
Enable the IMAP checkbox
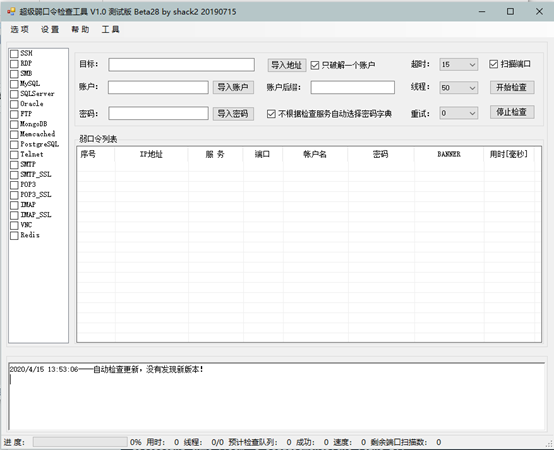tap(14, 205)
